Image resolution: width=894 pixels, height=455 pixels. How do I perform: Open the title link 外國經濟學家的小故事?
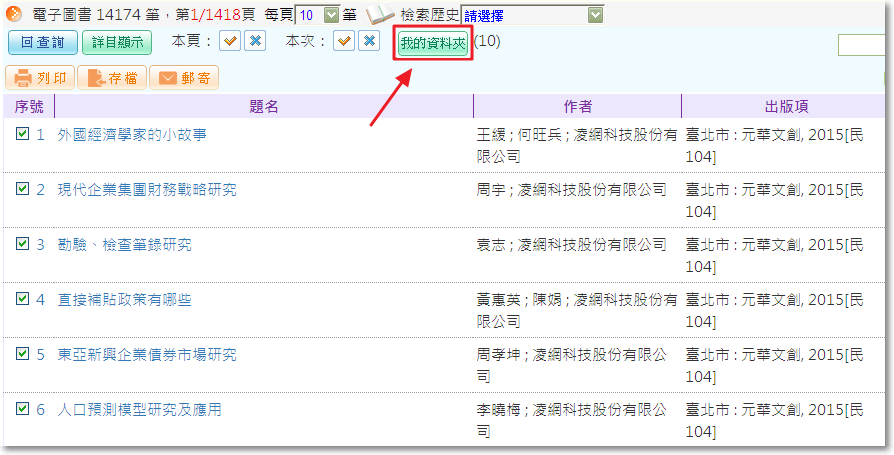click(x=132, y=134)
